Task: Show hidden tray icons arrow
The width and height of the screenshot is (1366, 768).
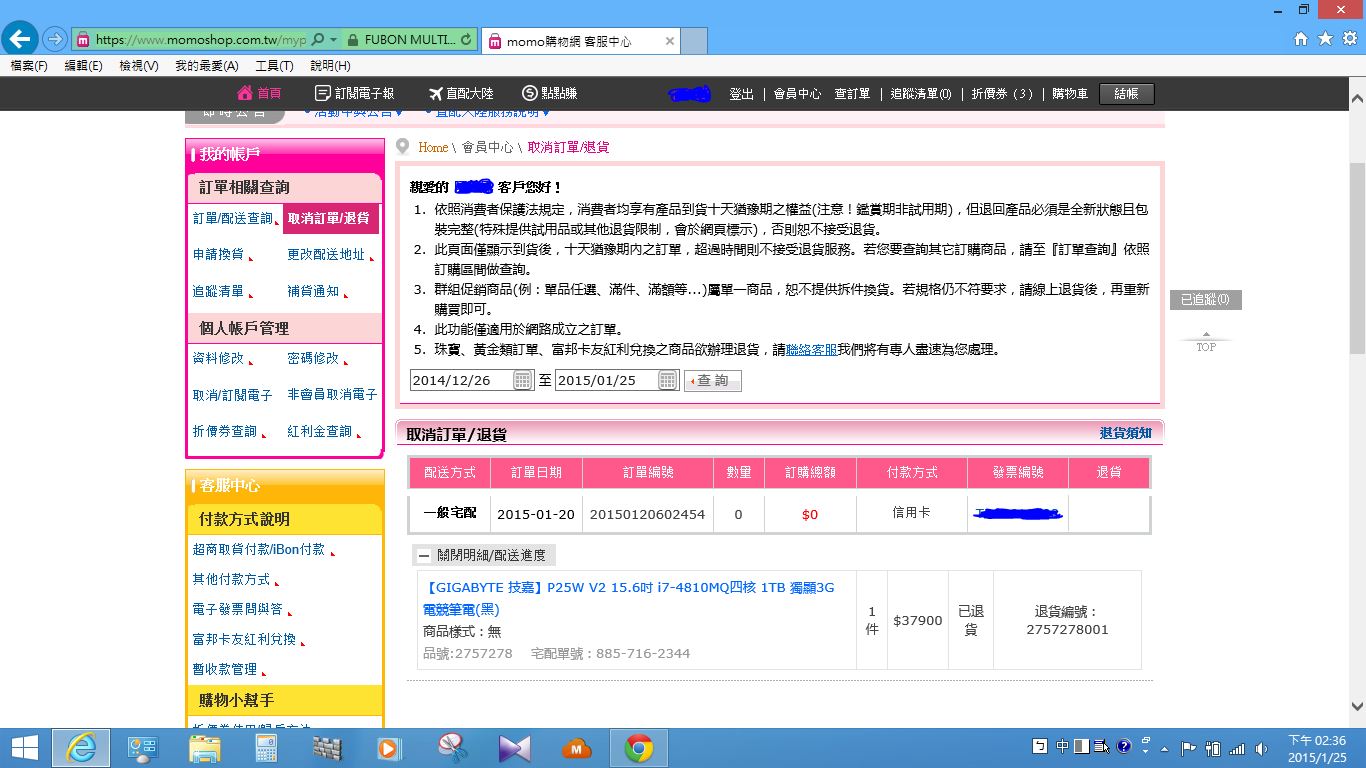Action: (x=1163, y=748)
